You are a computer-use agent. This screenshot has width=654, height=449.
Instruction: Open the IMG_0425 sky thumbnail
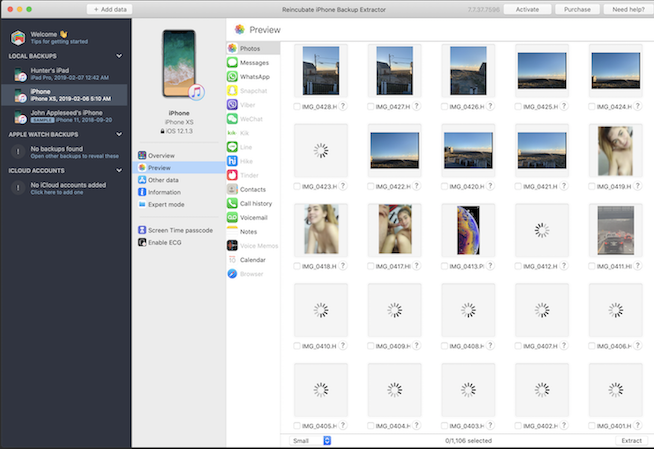click(x=542, y=70)
